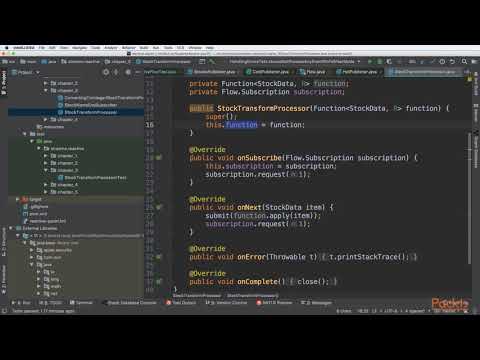Open Search Everywhere magnifier icon
The width and height of the screenshot is (480, 360).
click(464, 62)
